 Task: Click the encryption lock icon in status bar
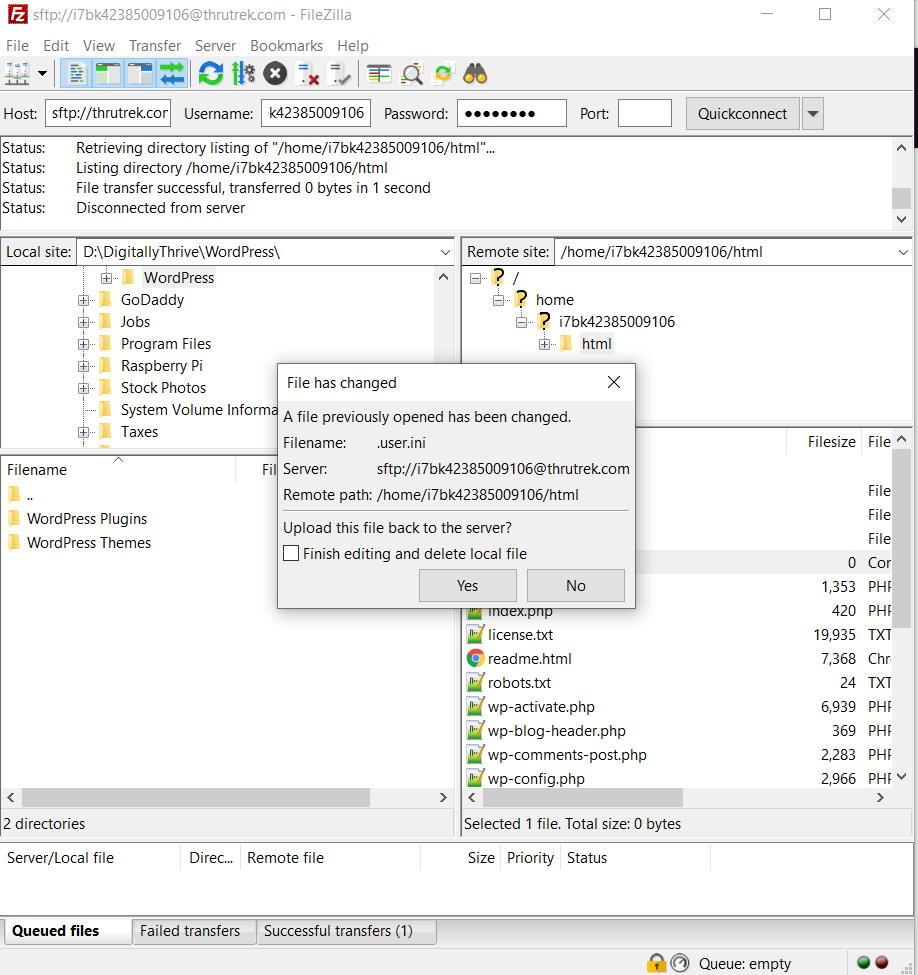656,963
